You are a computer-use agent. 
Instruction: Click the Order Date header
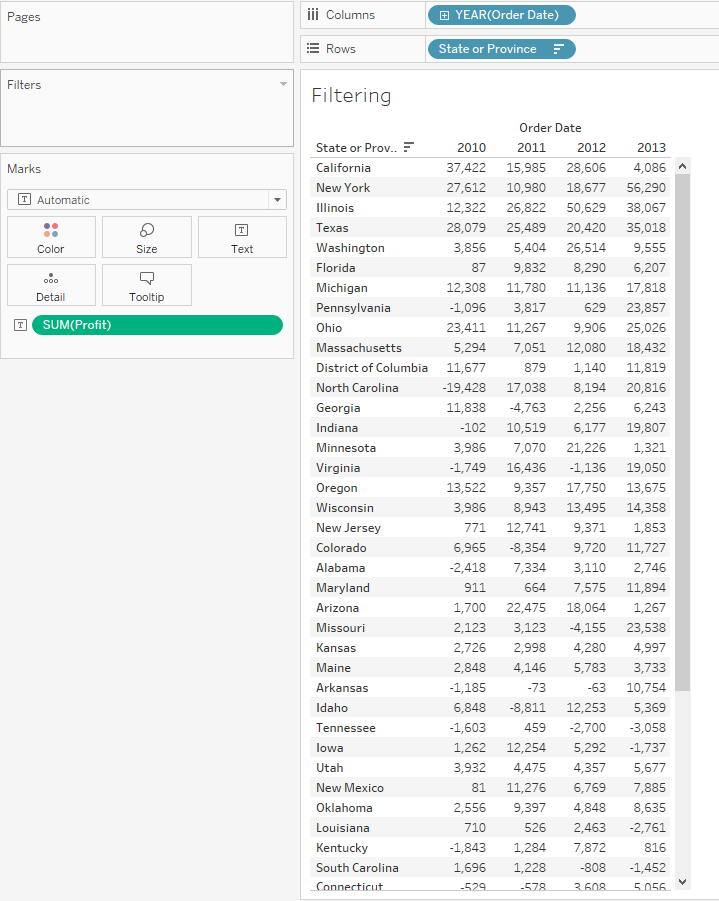pos(550,128)
